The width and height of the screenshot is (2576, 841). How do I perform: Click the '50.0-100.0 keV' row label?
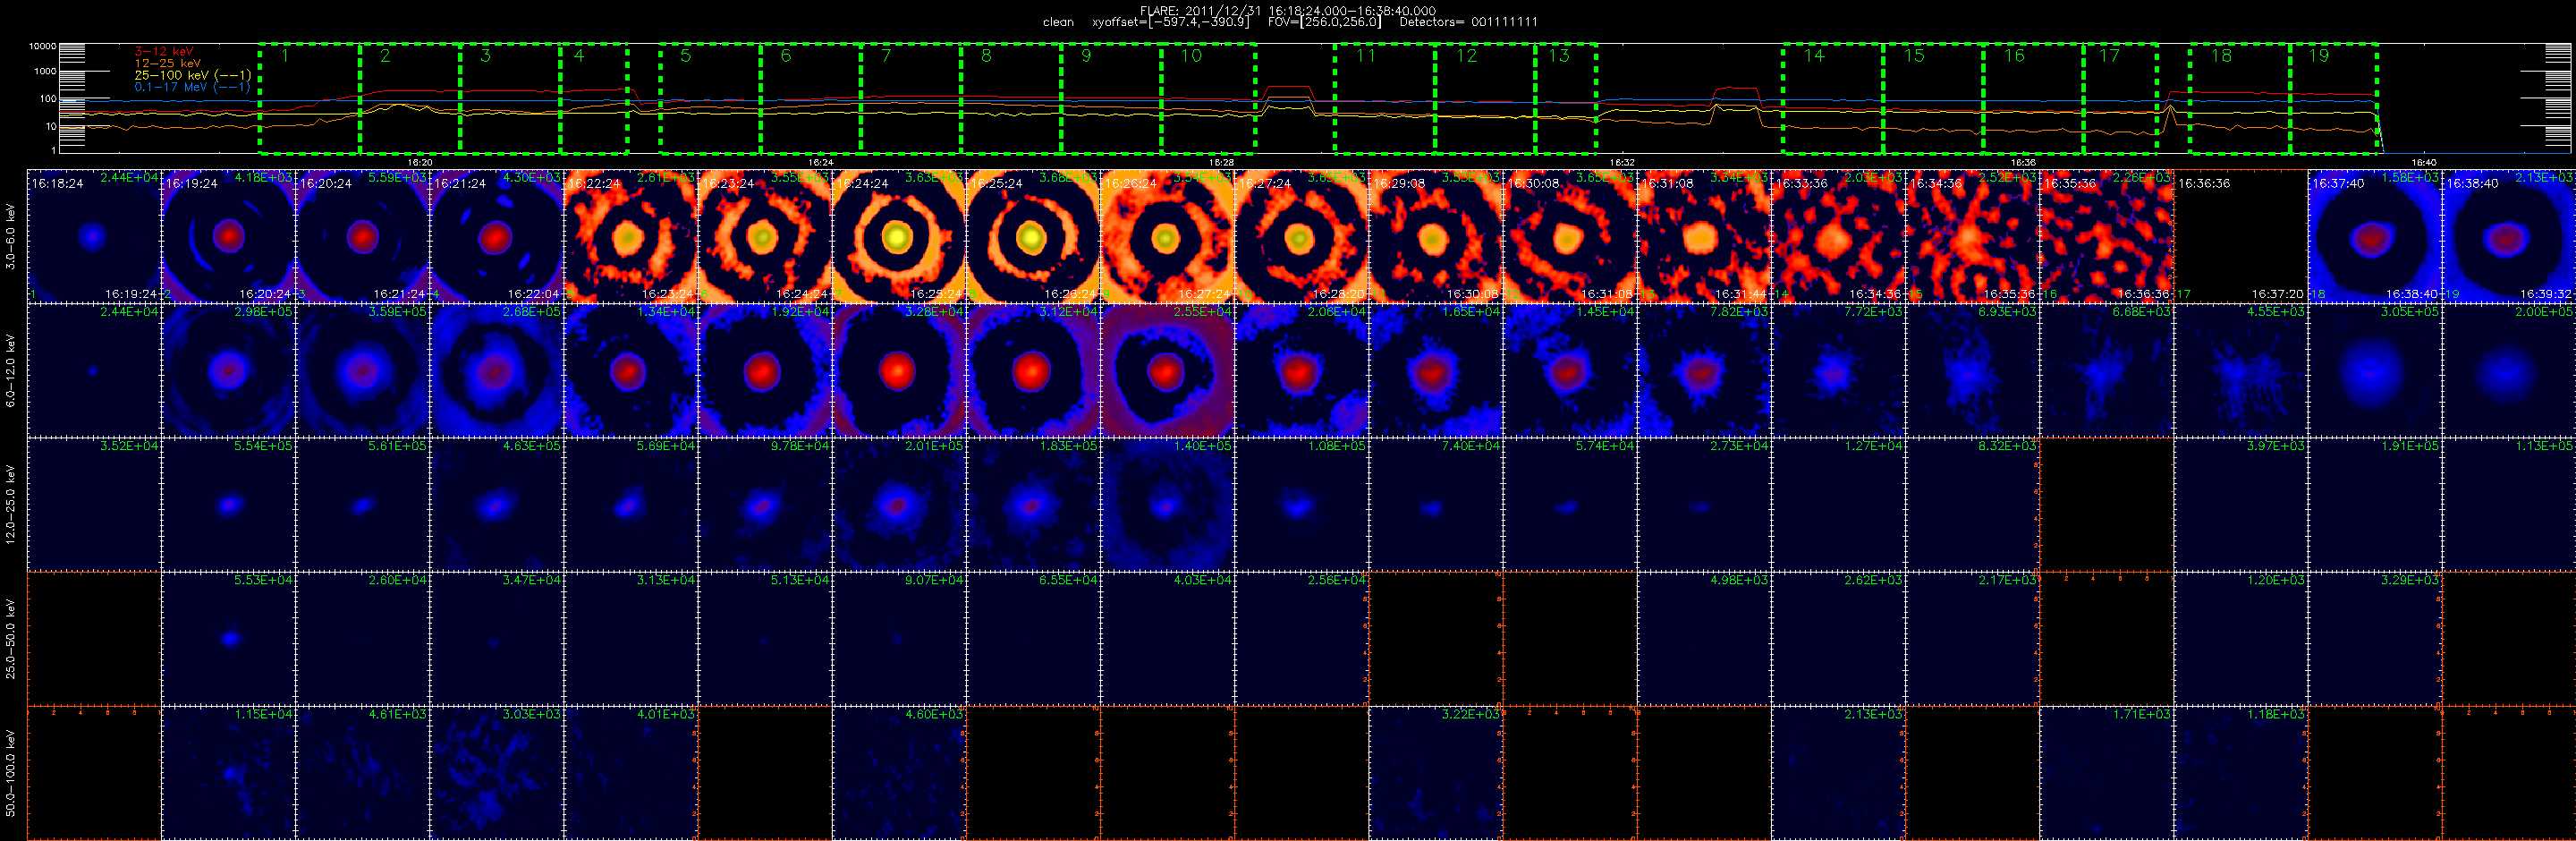click(10, 772)
